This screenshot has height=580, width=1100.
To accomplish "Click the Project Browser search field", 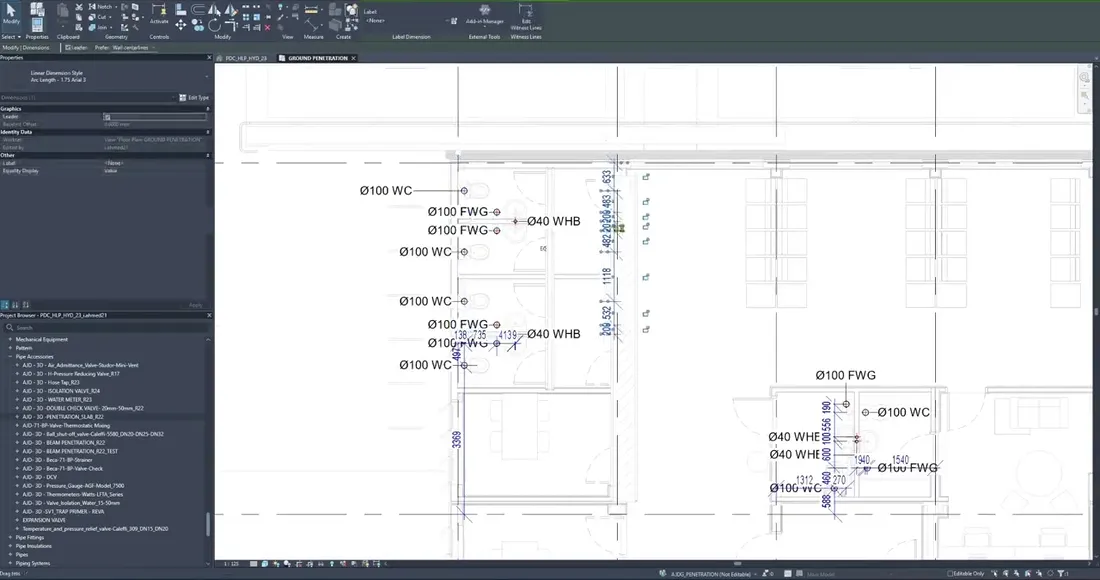I will point(105,328).
